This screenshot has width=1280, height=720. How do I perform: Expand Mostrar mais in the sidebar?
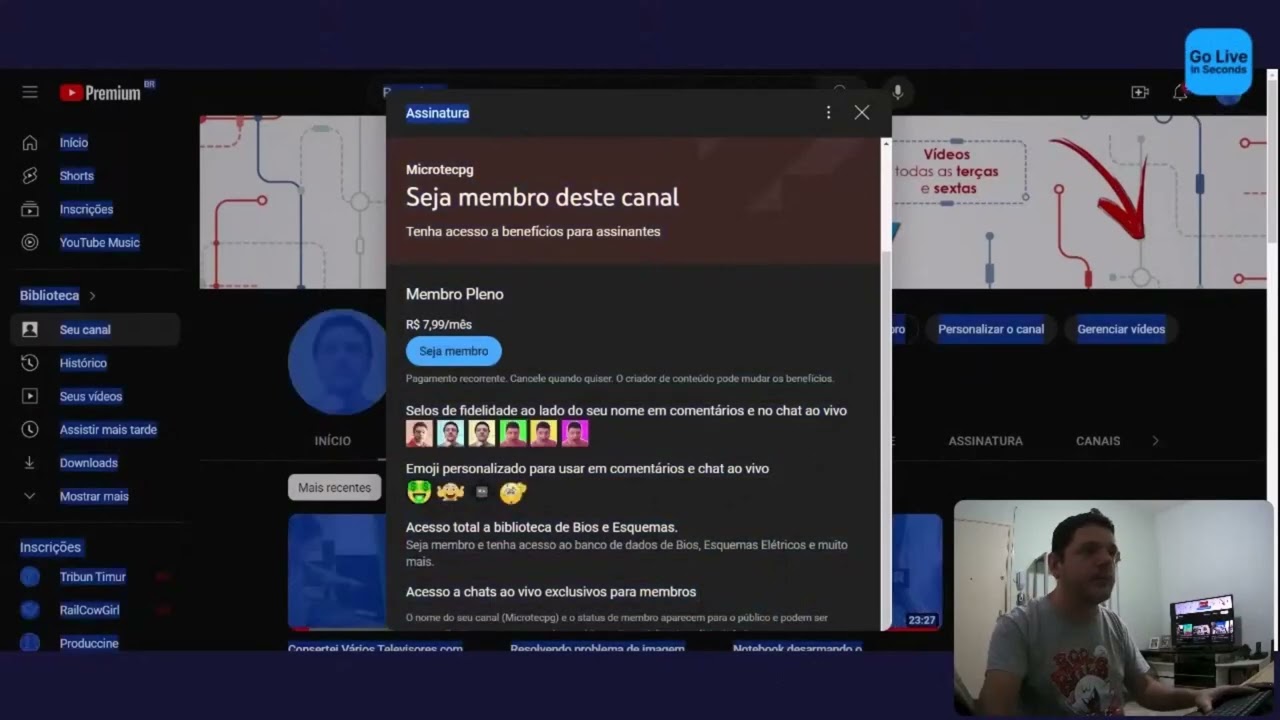click(95, 496)
